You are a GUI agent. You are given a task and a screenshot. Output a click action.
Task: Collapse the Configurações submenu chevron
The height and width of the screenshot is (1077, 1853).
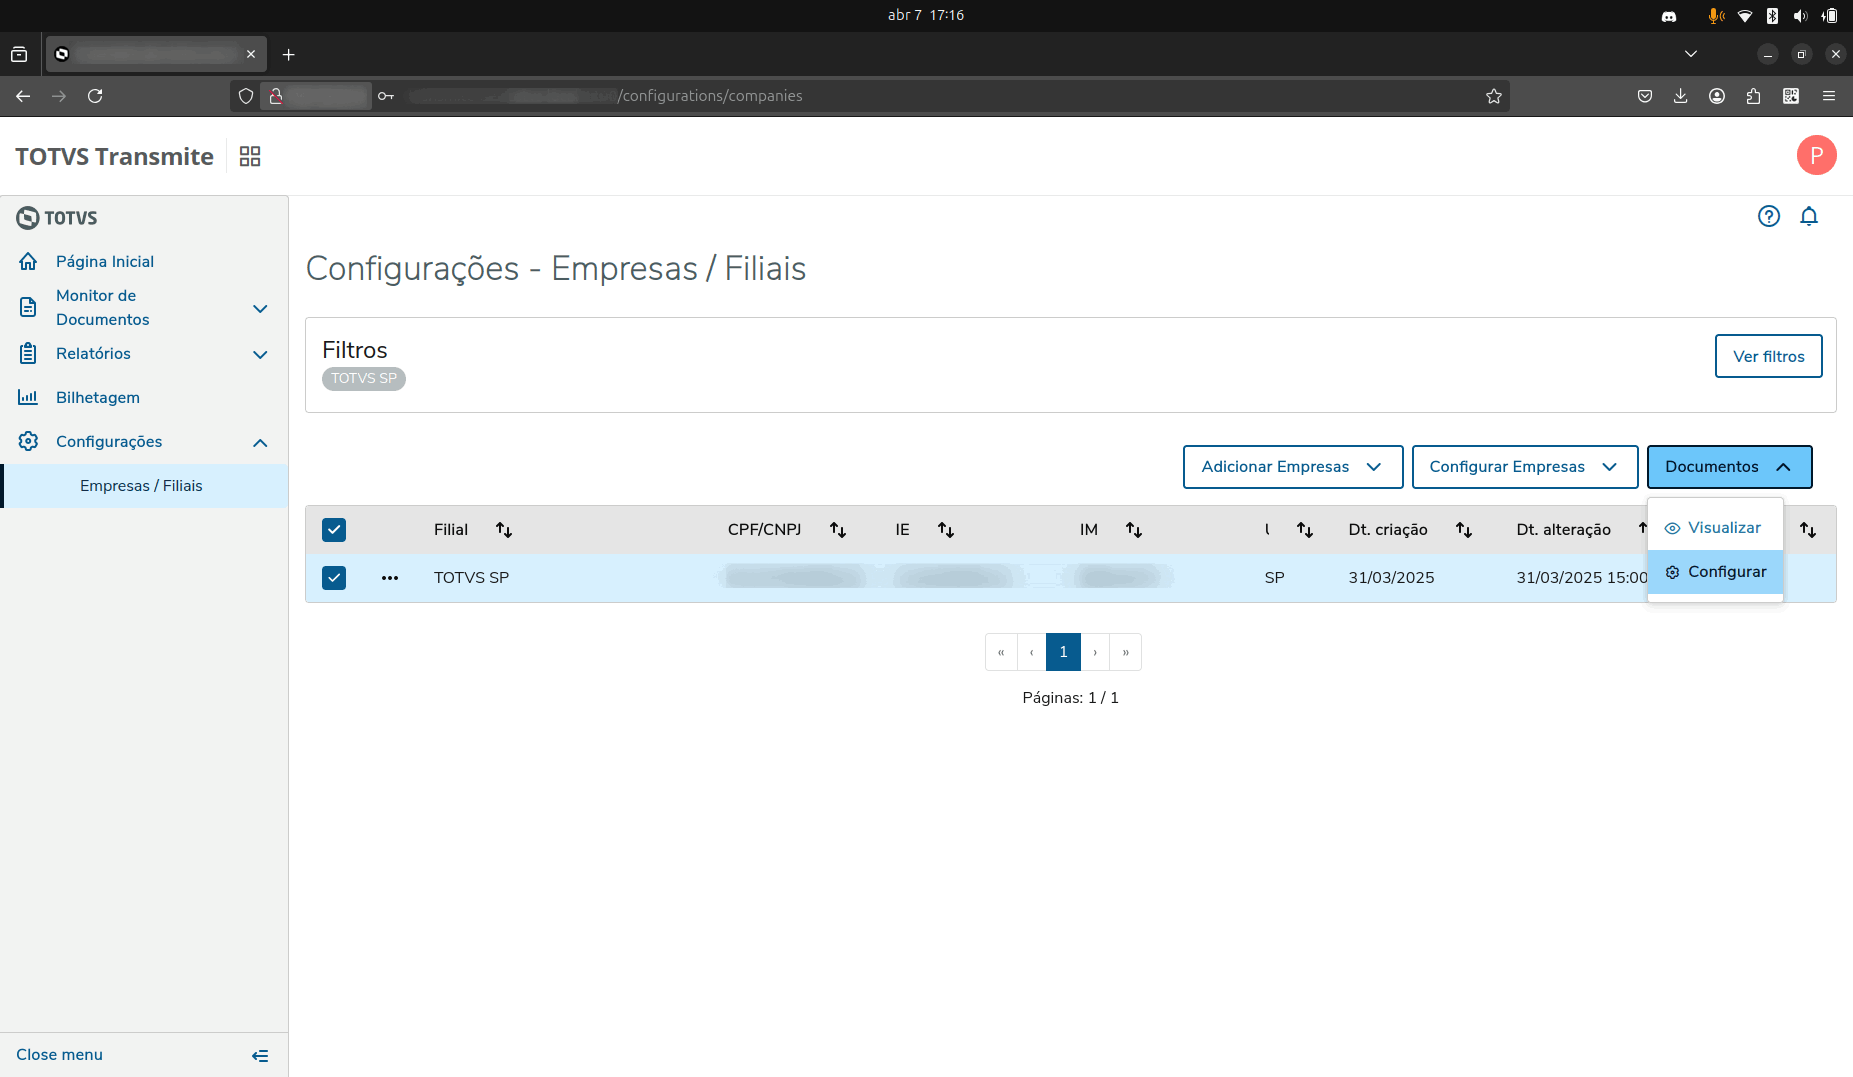point(260,442)
